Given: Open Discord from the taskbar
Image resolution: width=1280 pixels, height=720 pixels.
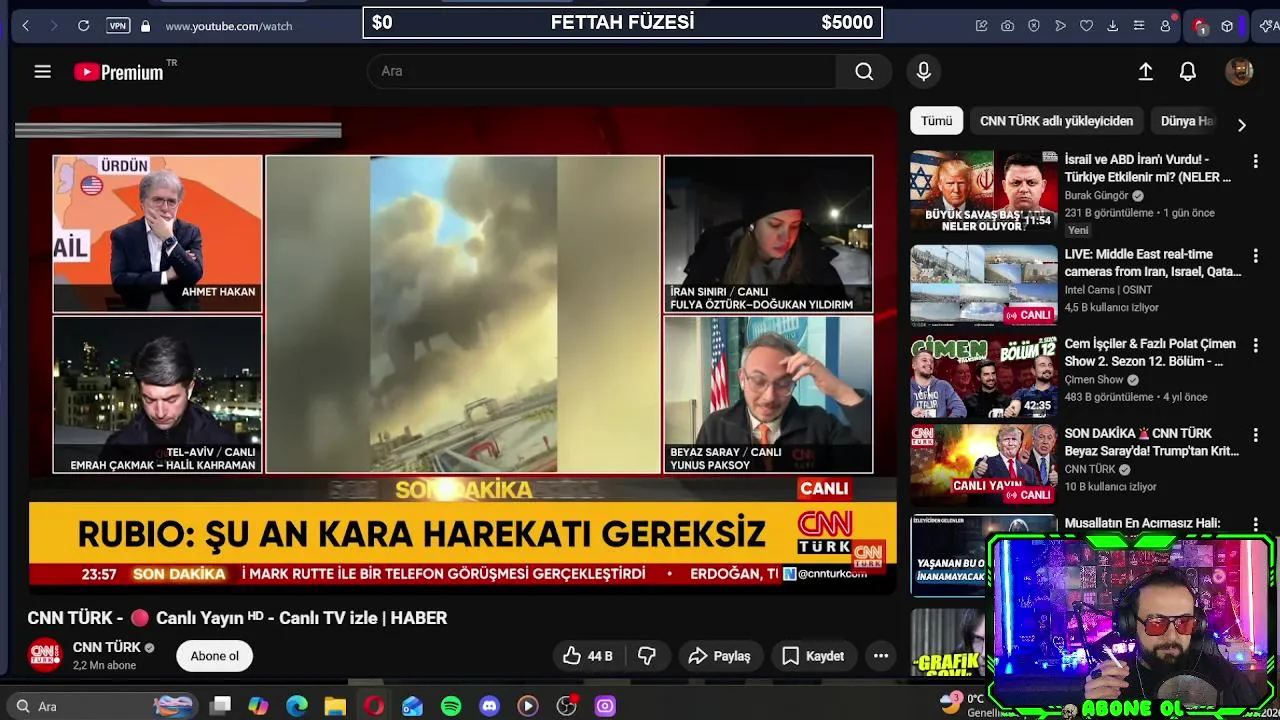Looking at the screenshot, I should point(489,706).
